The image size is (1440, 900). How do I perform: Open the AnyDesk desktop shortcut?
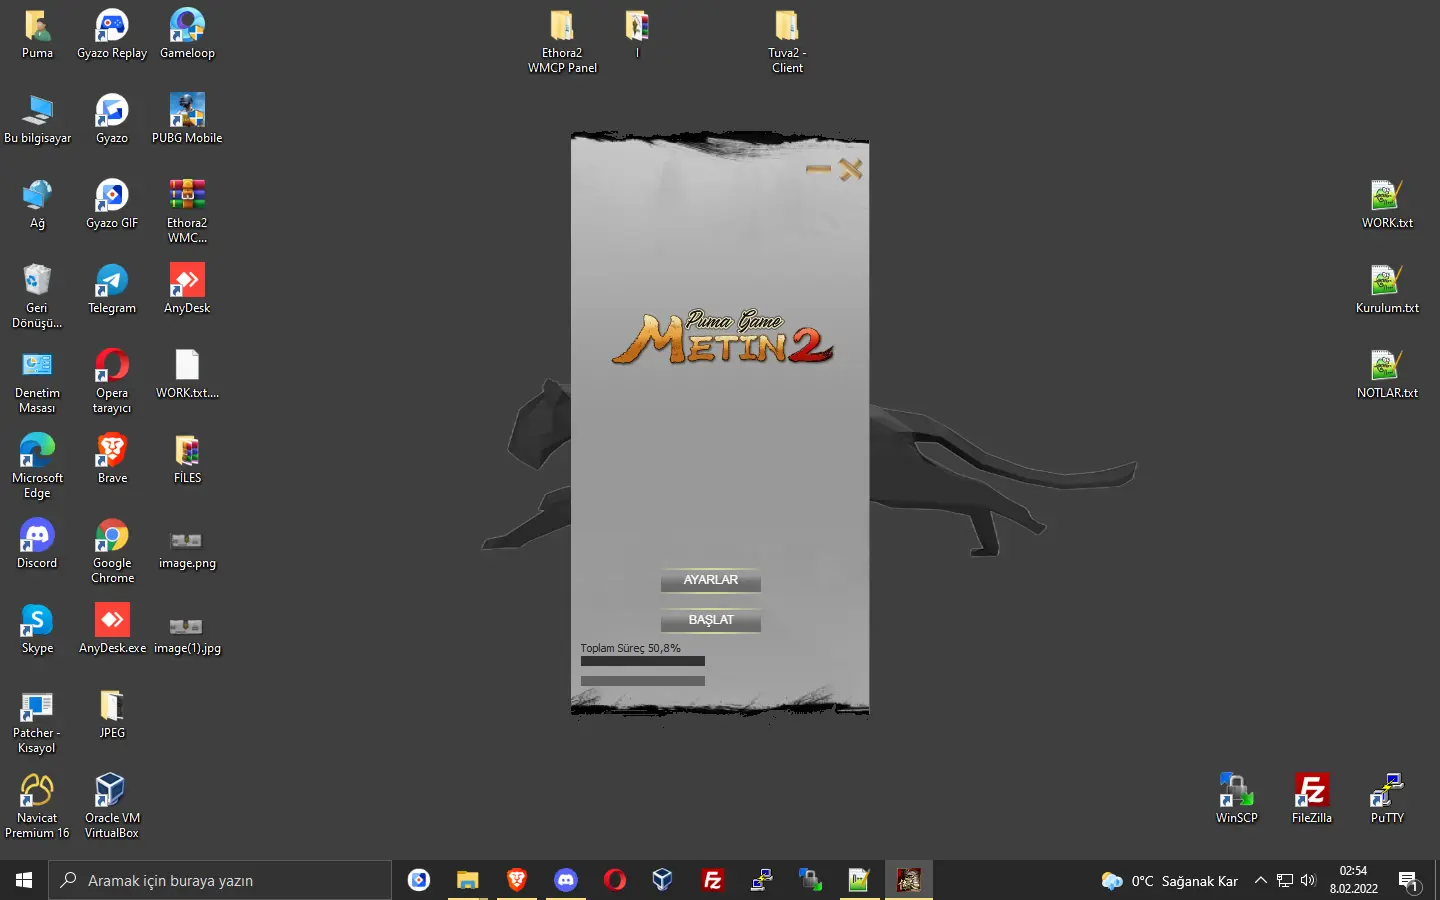187,290
